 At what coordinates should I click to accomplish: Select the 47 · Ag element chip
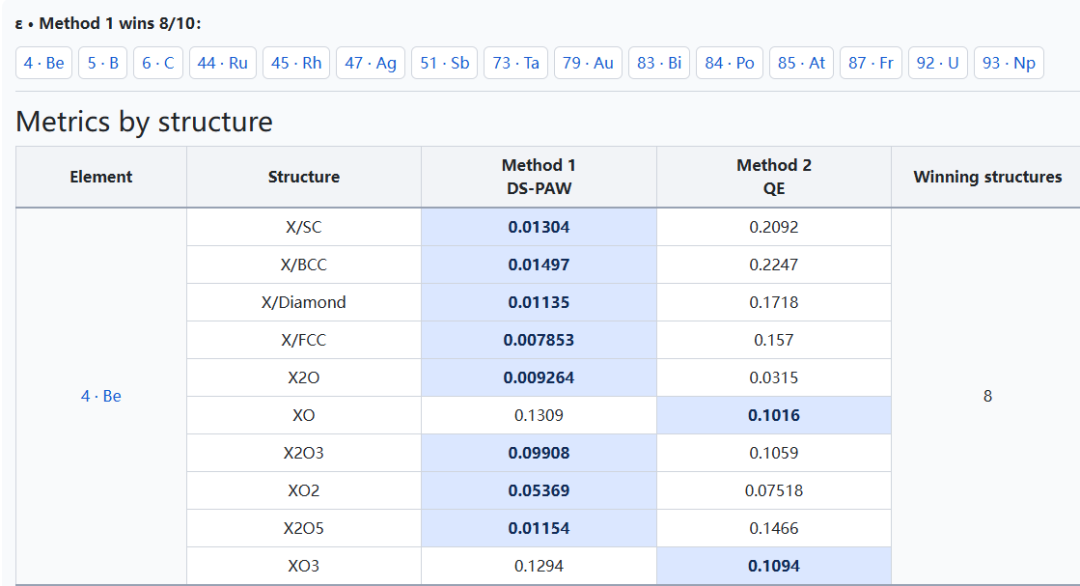pos(371,63)
